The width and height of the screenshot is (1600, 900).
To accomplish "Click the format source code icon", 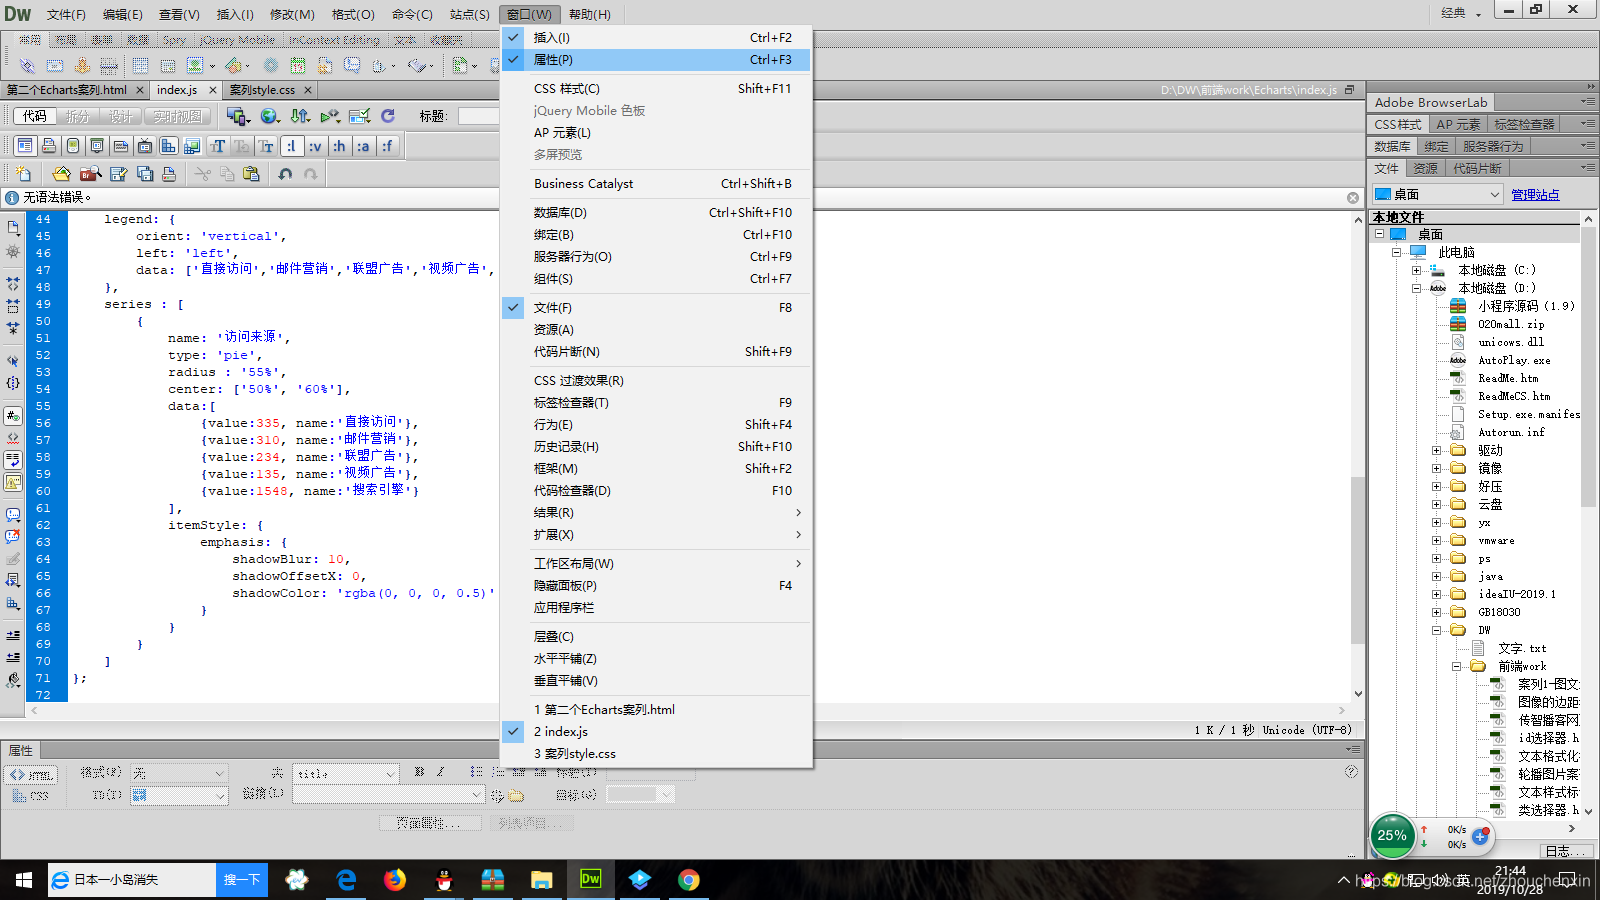I will [13, 680].
